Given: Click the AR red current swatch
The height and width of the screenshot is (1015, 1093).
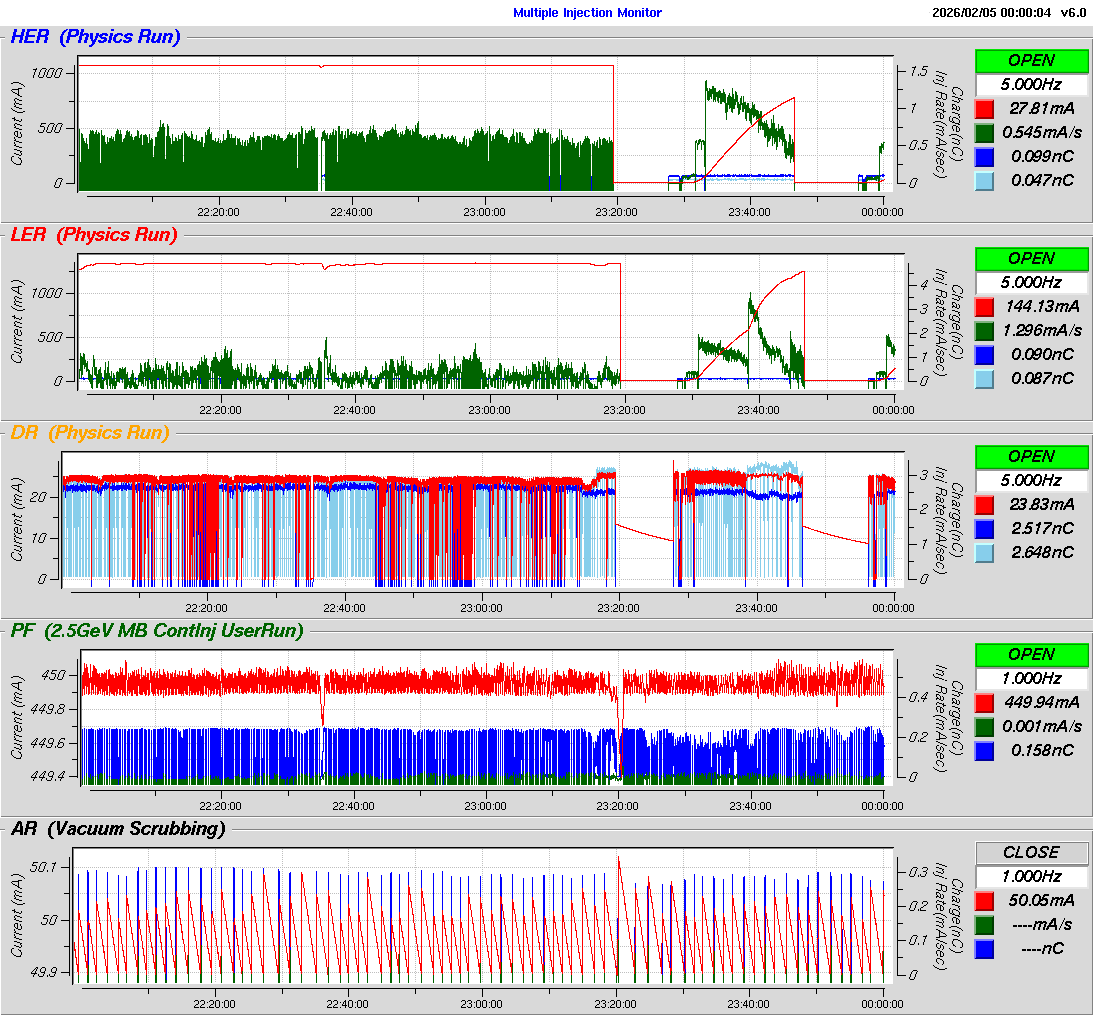Looking at the screenshot, I should click(985, 900).
